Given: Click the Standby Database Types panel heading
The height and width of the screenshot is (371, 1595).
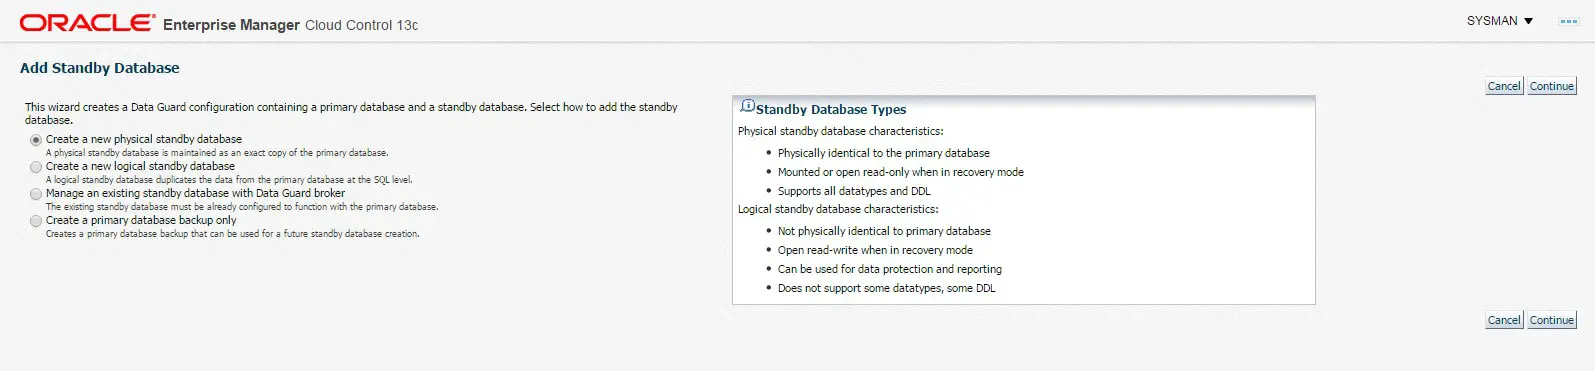Looking at the screenshot, I should coord(831,109).
